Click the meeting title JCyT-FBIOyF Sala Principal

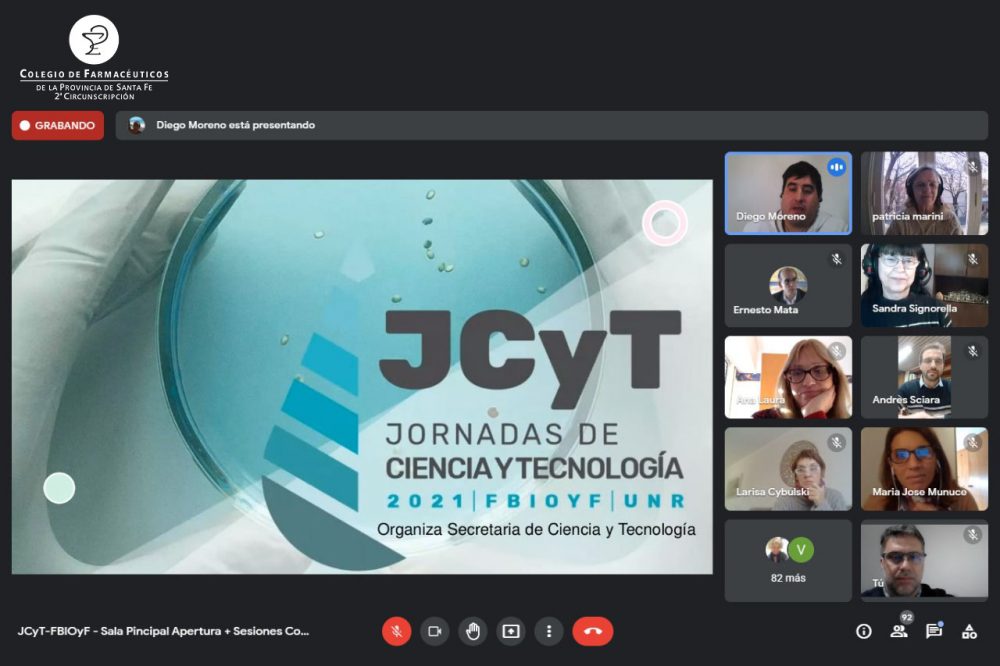pos(163,632)
